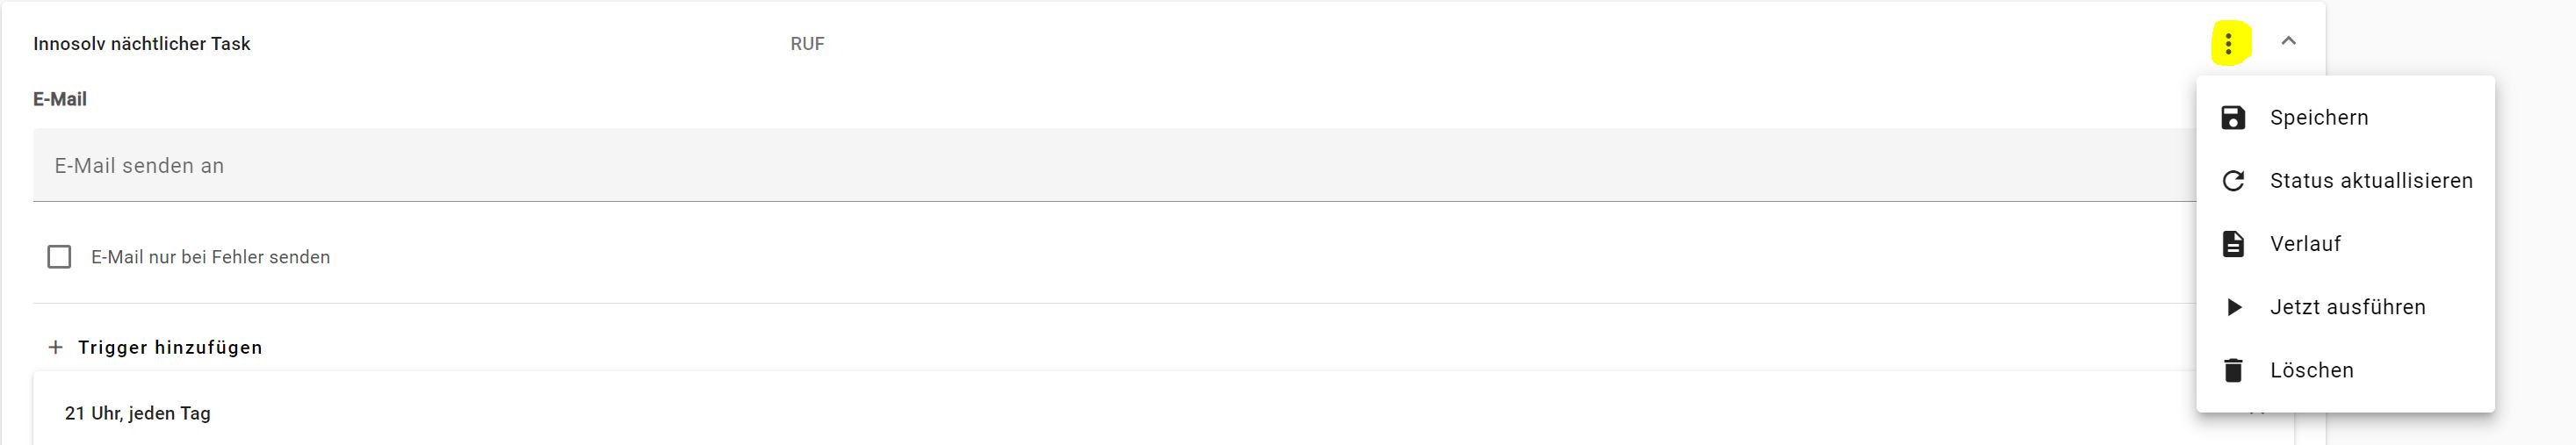
Task: Click the play triangle icon
Action: [2233, 307]
